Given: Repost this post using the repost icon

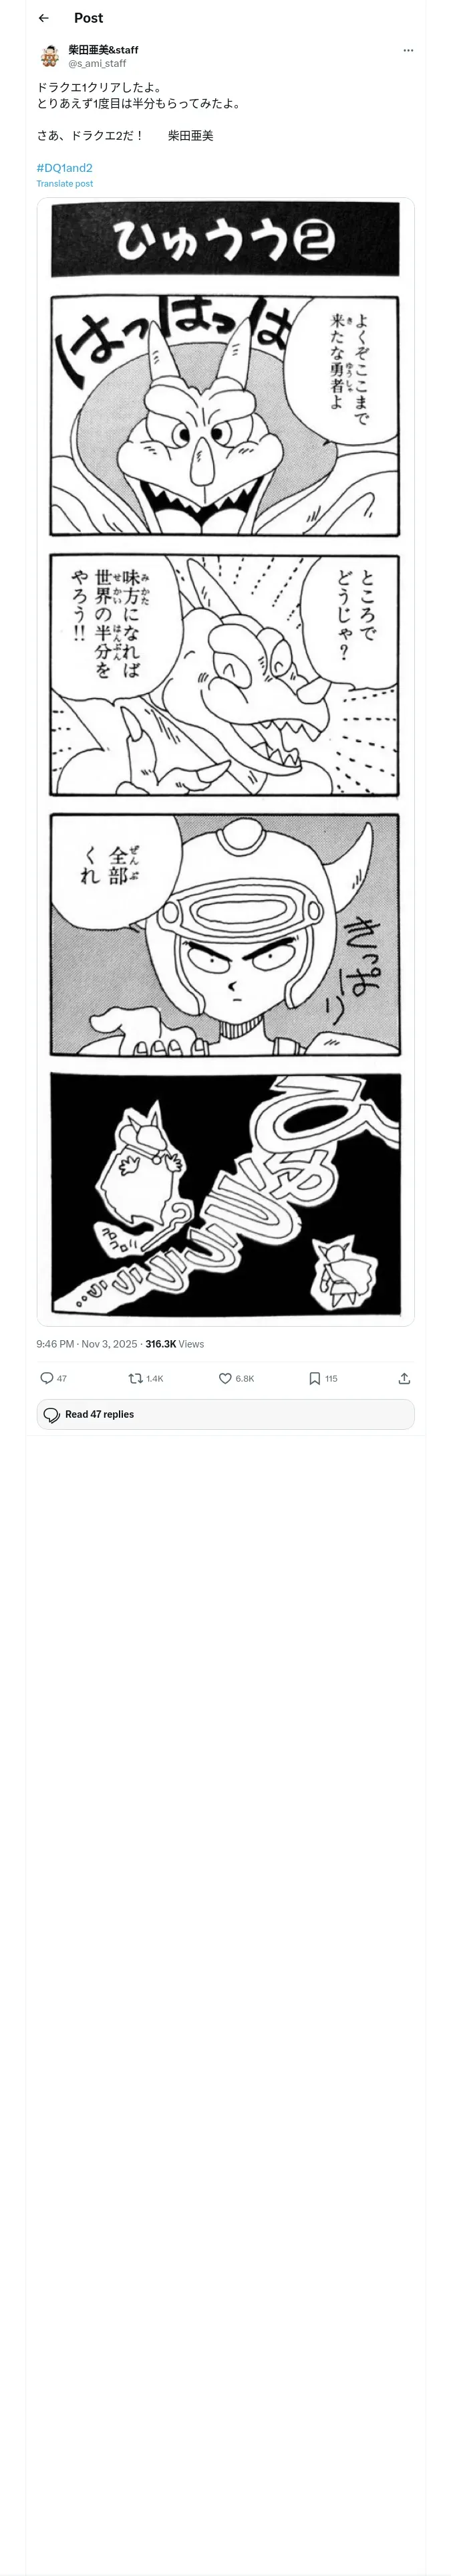Looking at the screenshot, I should pyautogui.click(x=136, y=1378).
